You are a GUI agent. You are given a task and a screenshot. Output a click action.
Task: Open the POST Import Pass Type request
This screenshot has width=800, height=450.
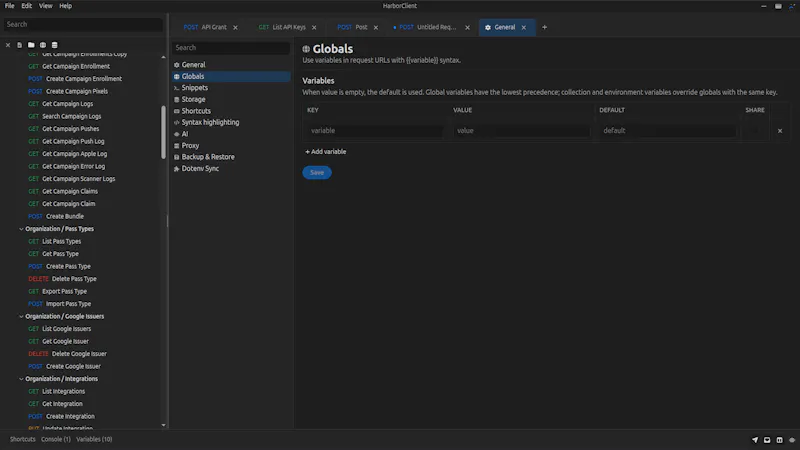(59, 304)
